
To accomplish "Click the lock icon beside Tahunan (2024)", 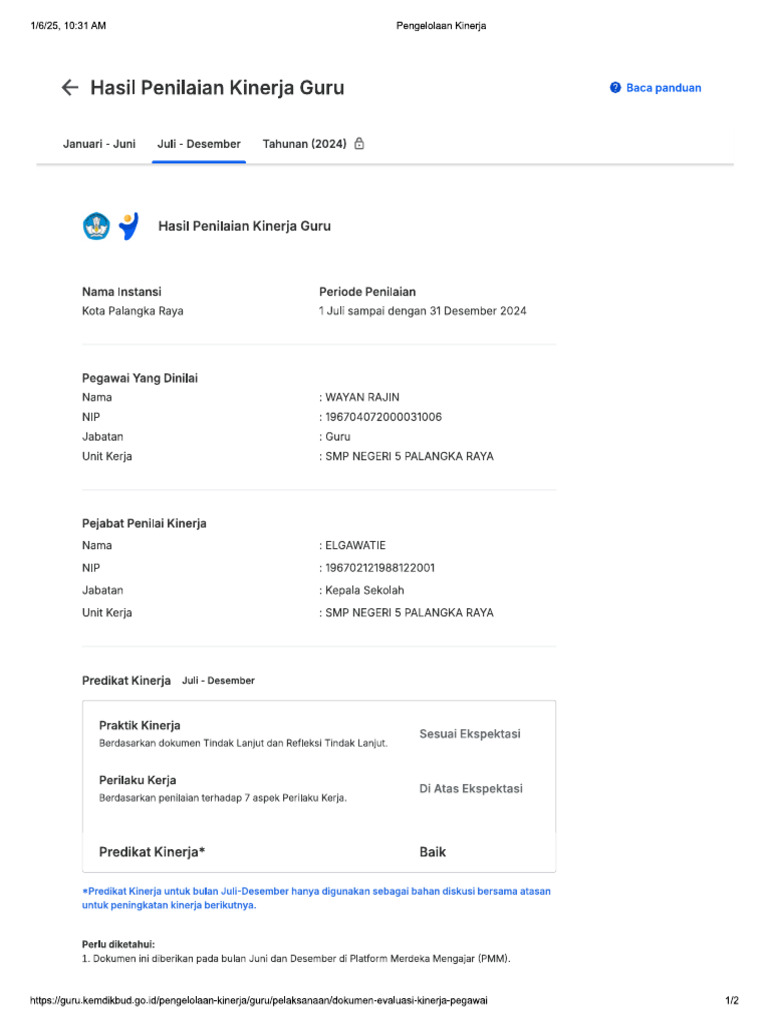I will [359, 144].
